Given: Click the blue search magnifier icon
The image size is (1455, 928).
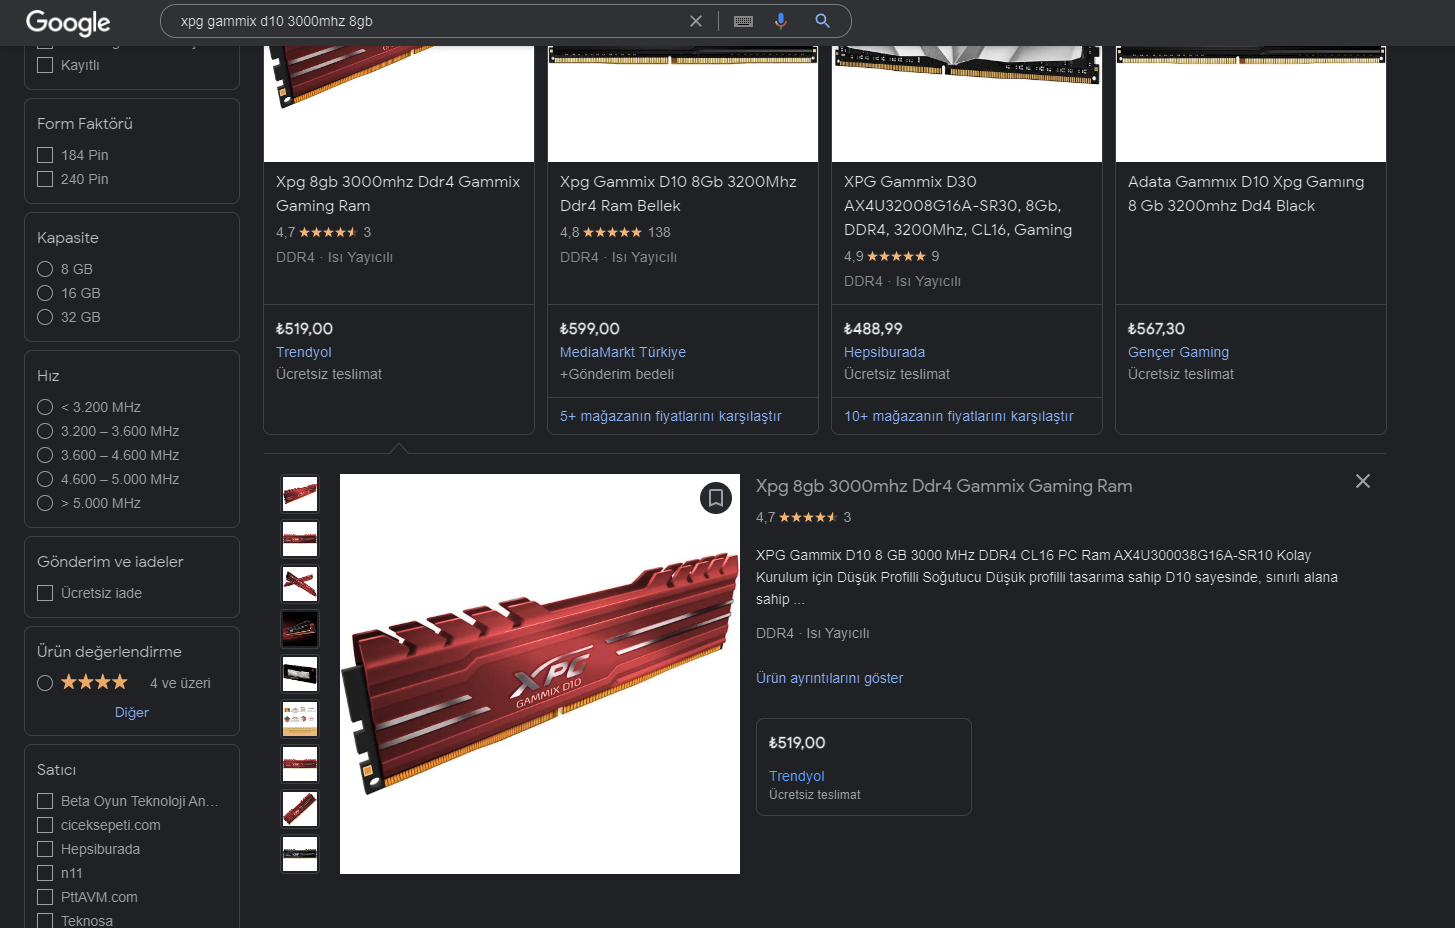Looking at the screenshot, I should (822, 21).
